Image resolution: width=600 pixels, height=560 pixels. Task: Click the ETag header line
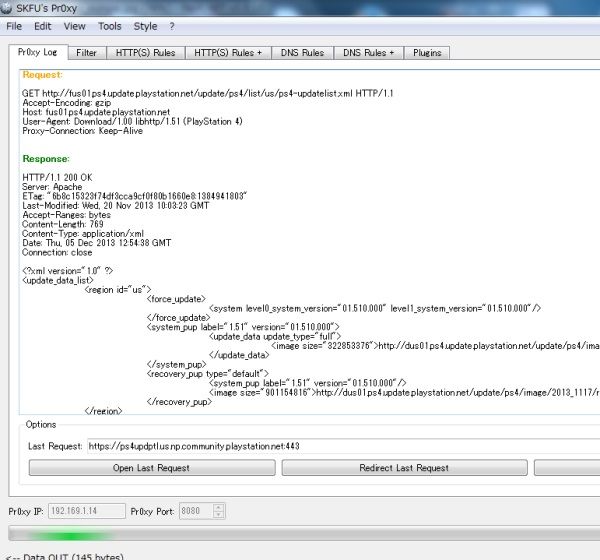coord(134,196)
